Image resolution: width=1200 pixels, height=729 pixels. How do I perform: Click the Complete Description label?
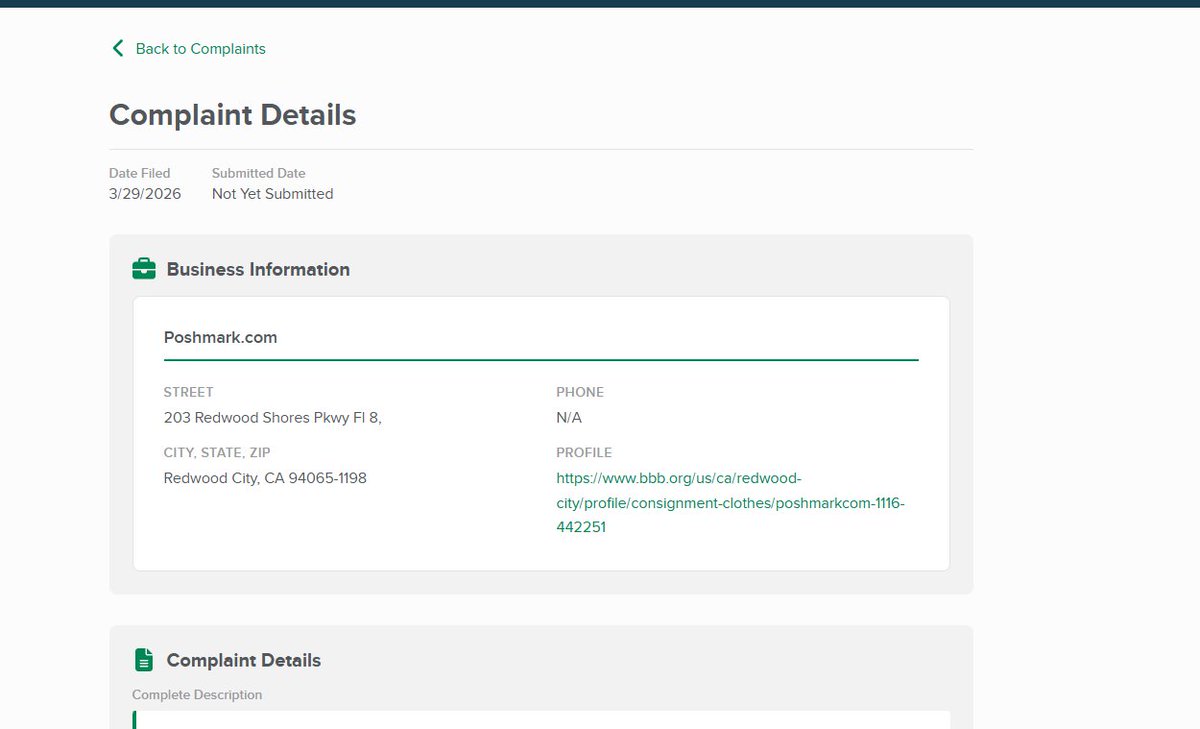pyautogui.click(x=197, y=695)
